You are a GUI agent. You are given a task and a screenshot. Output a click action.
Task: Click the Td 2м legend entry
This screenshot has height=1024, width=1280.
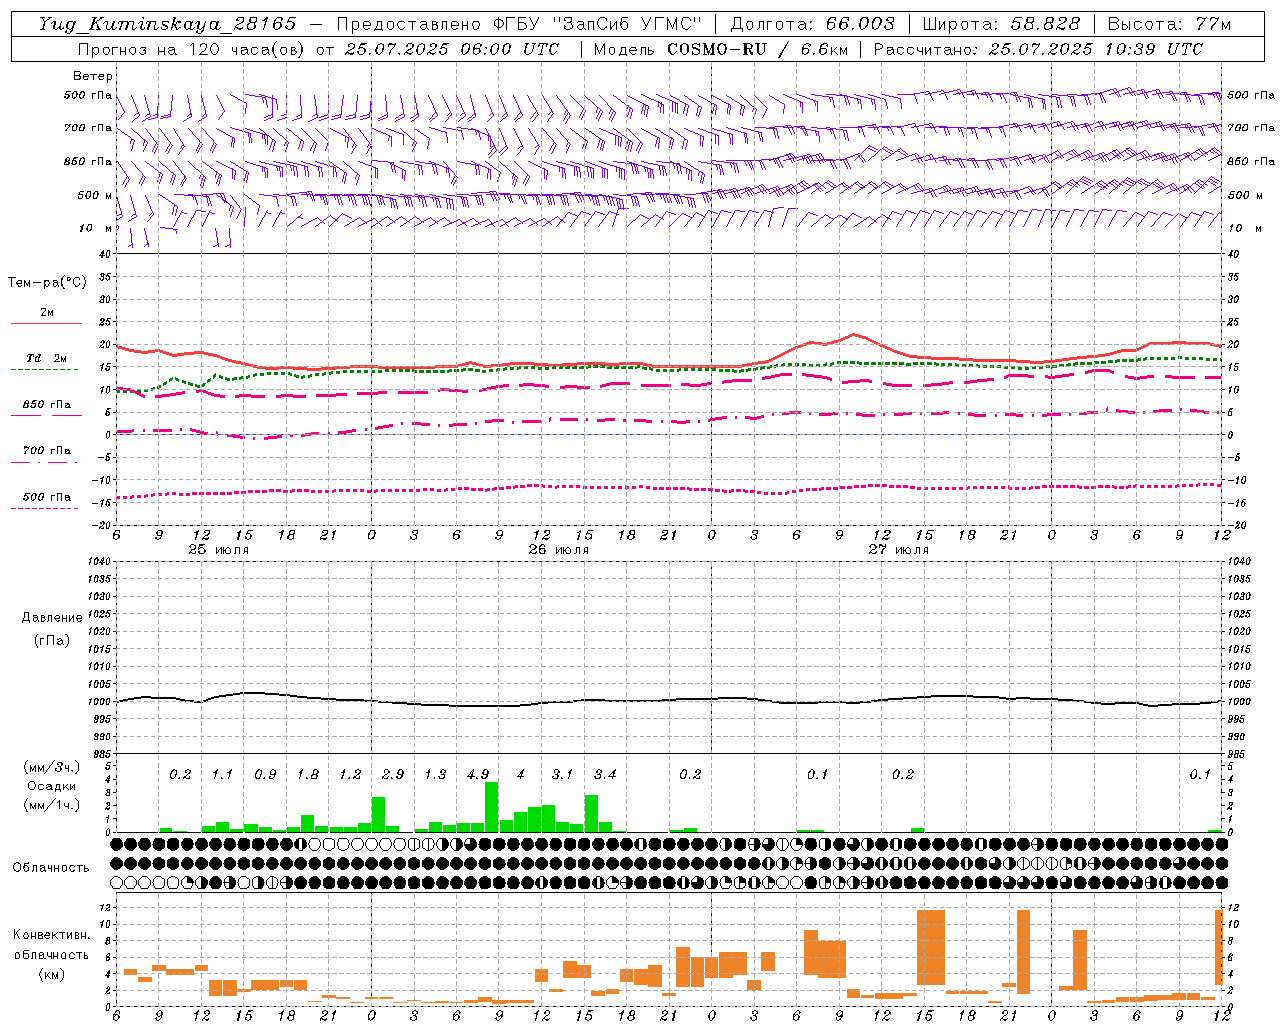(47, 358)
